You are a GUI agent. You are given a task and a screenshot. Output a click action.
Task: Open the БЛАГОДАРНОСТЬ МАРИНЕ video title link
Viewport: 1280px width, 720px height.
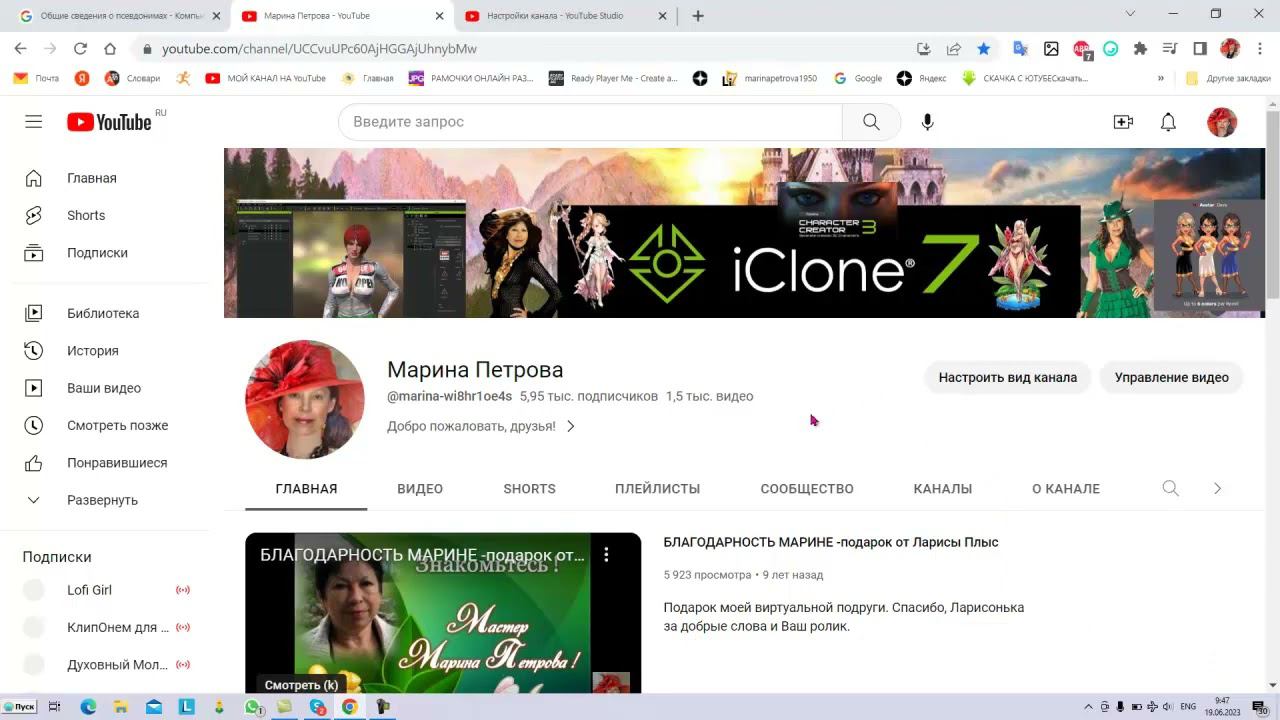coord(831,542)
